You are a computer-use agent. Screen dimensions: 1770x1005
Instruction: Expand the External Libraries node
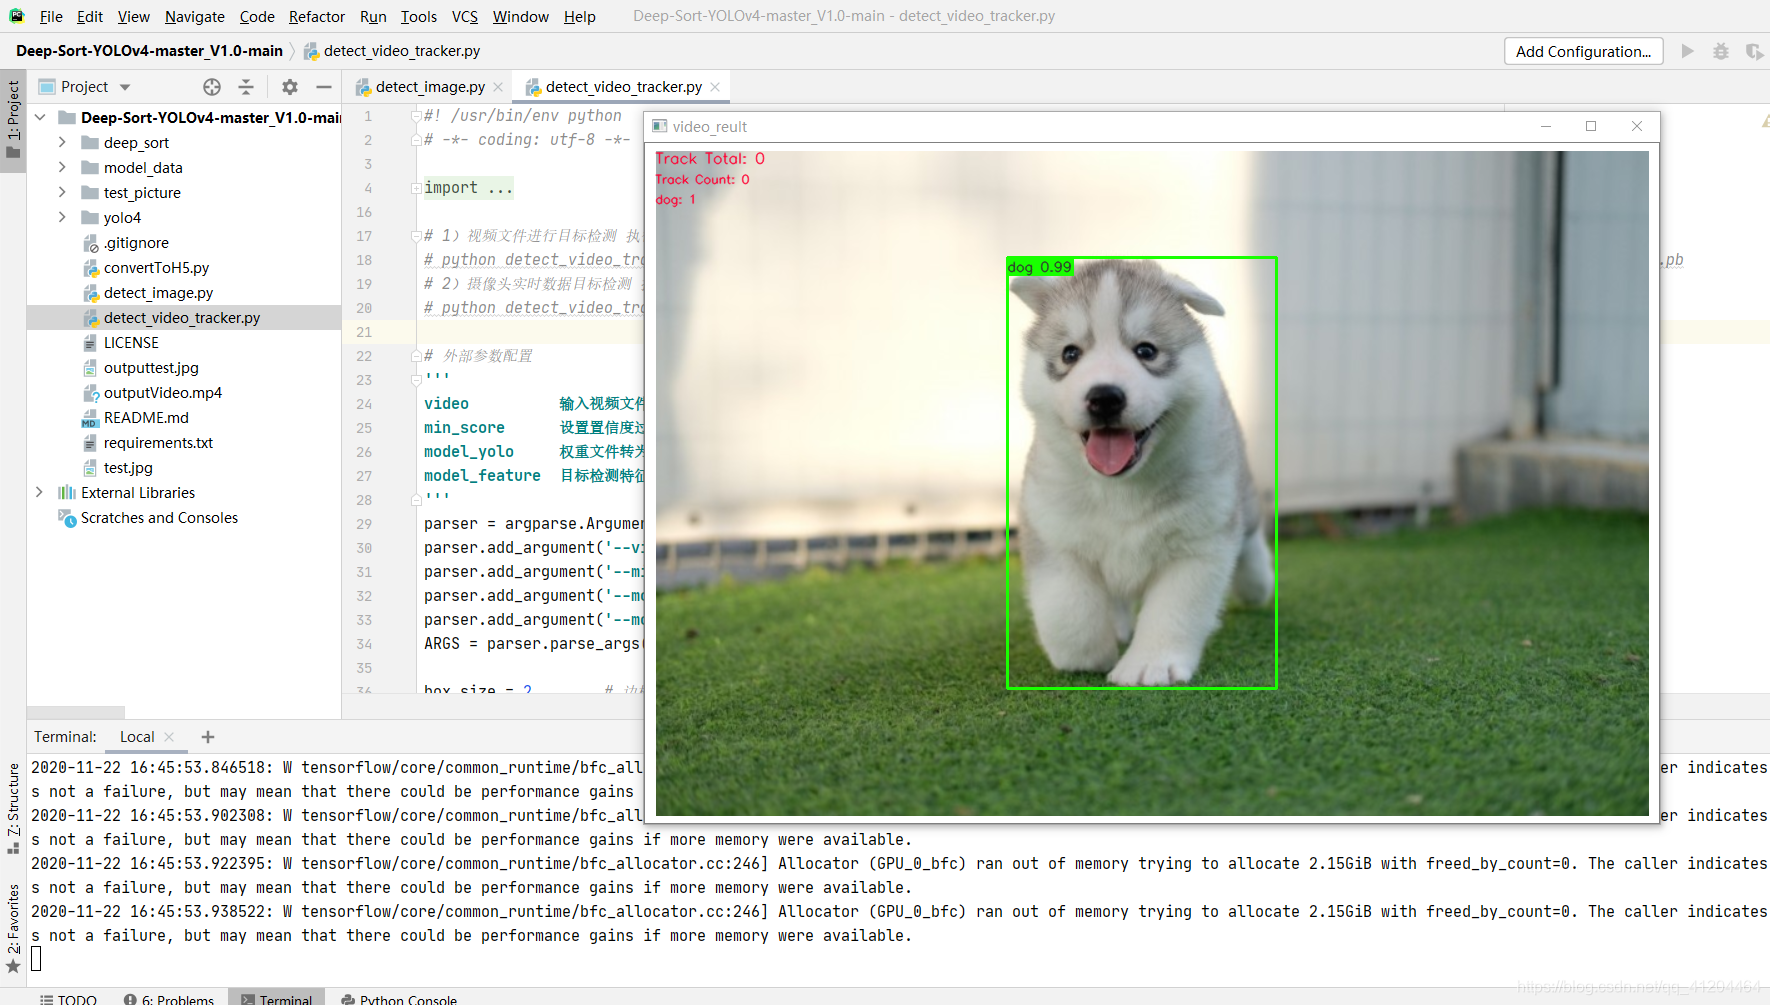click(x=39, y=492)
